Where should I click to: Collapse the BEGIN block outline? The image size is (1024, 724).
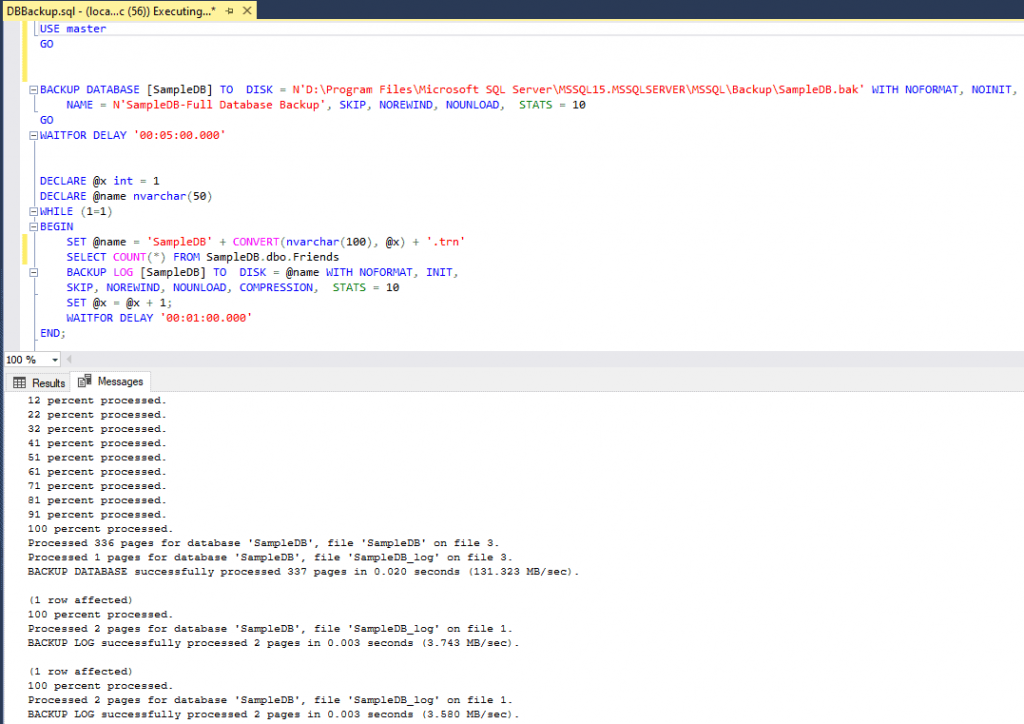(x=34, y=227)
